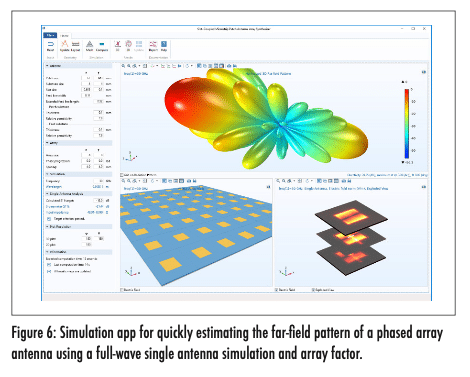Click the Compute icon in the ribbon
Viewport: 470px width, 377px height.
[102, 46]
